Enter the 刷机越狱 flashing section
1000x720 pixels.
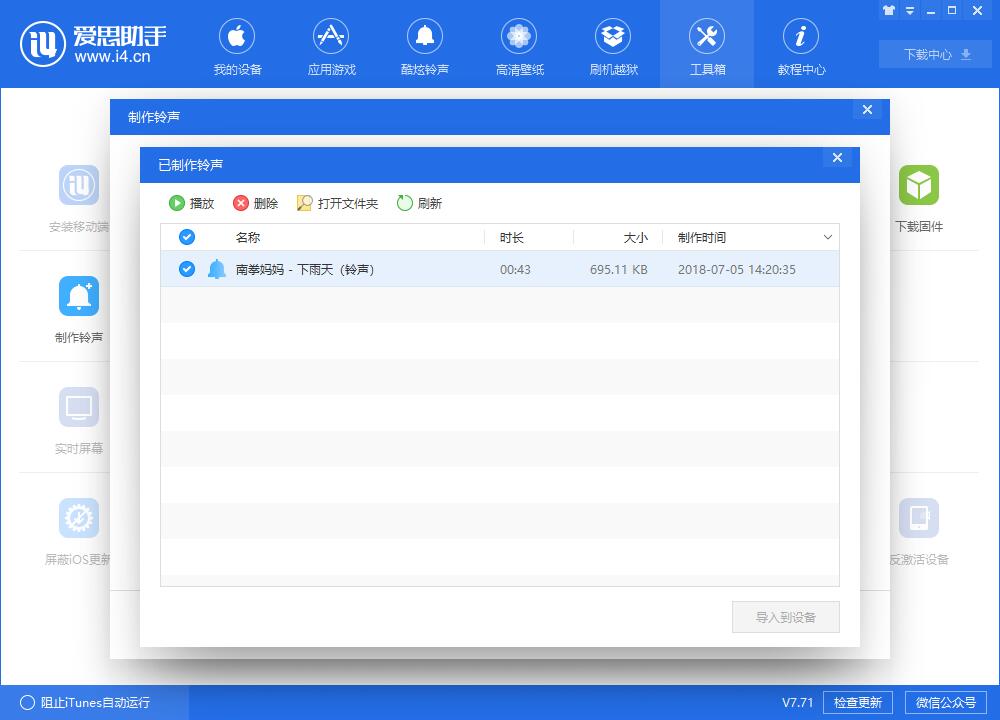tap(612, 45)
